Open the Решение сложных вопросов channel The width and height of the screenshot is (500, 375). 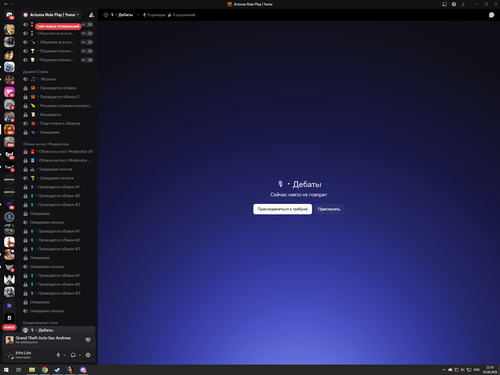point(58,106)
